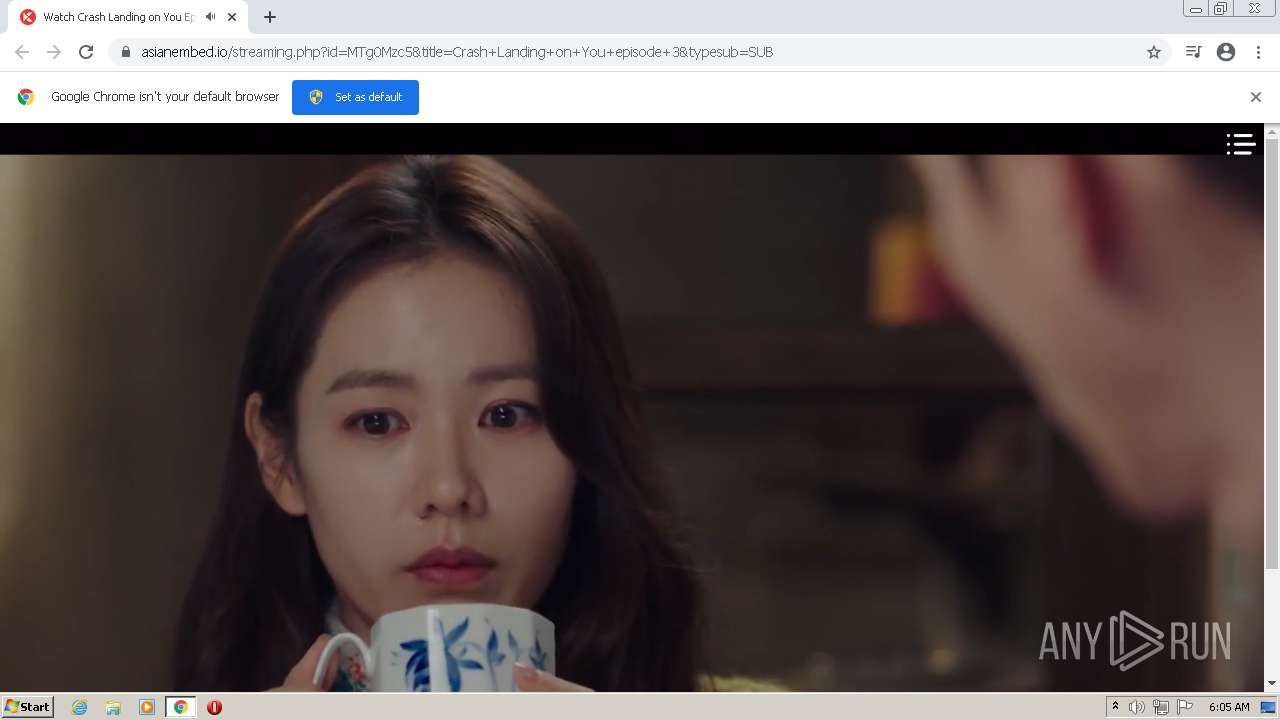Open the media control button in toolbar

click(x=1193, y=52)
